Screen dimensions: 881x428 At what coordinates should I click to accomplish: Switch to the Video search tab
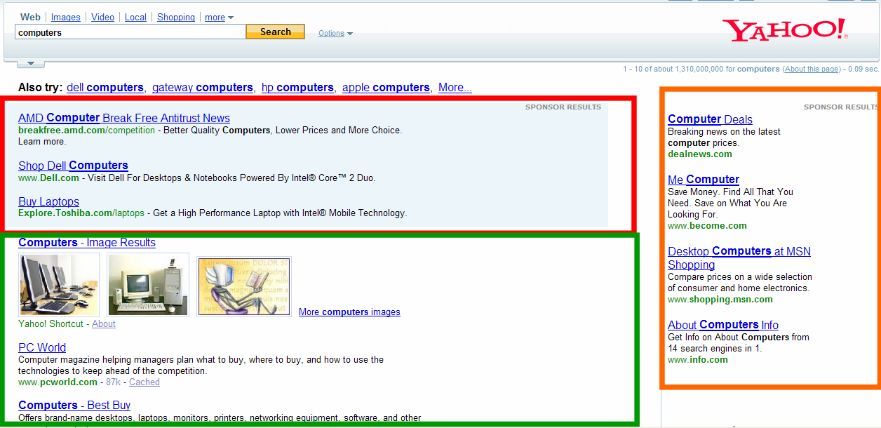[102, 18]
